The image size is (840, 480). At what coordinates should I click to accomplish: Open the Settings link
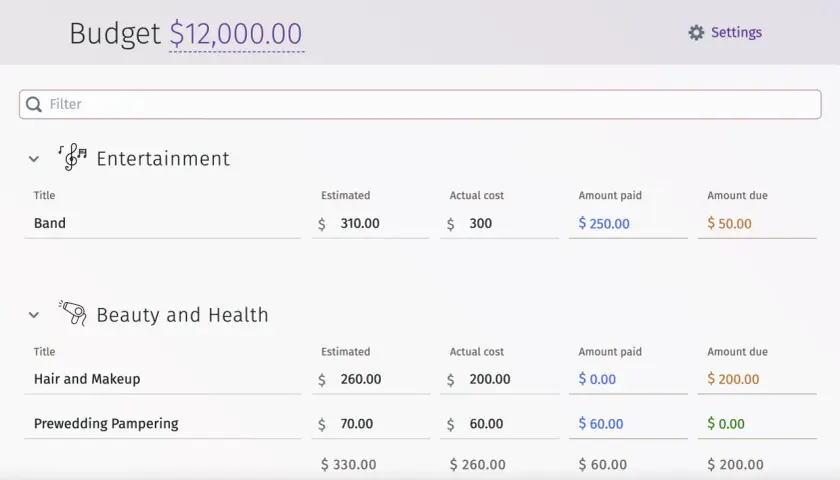click(736, 33)
